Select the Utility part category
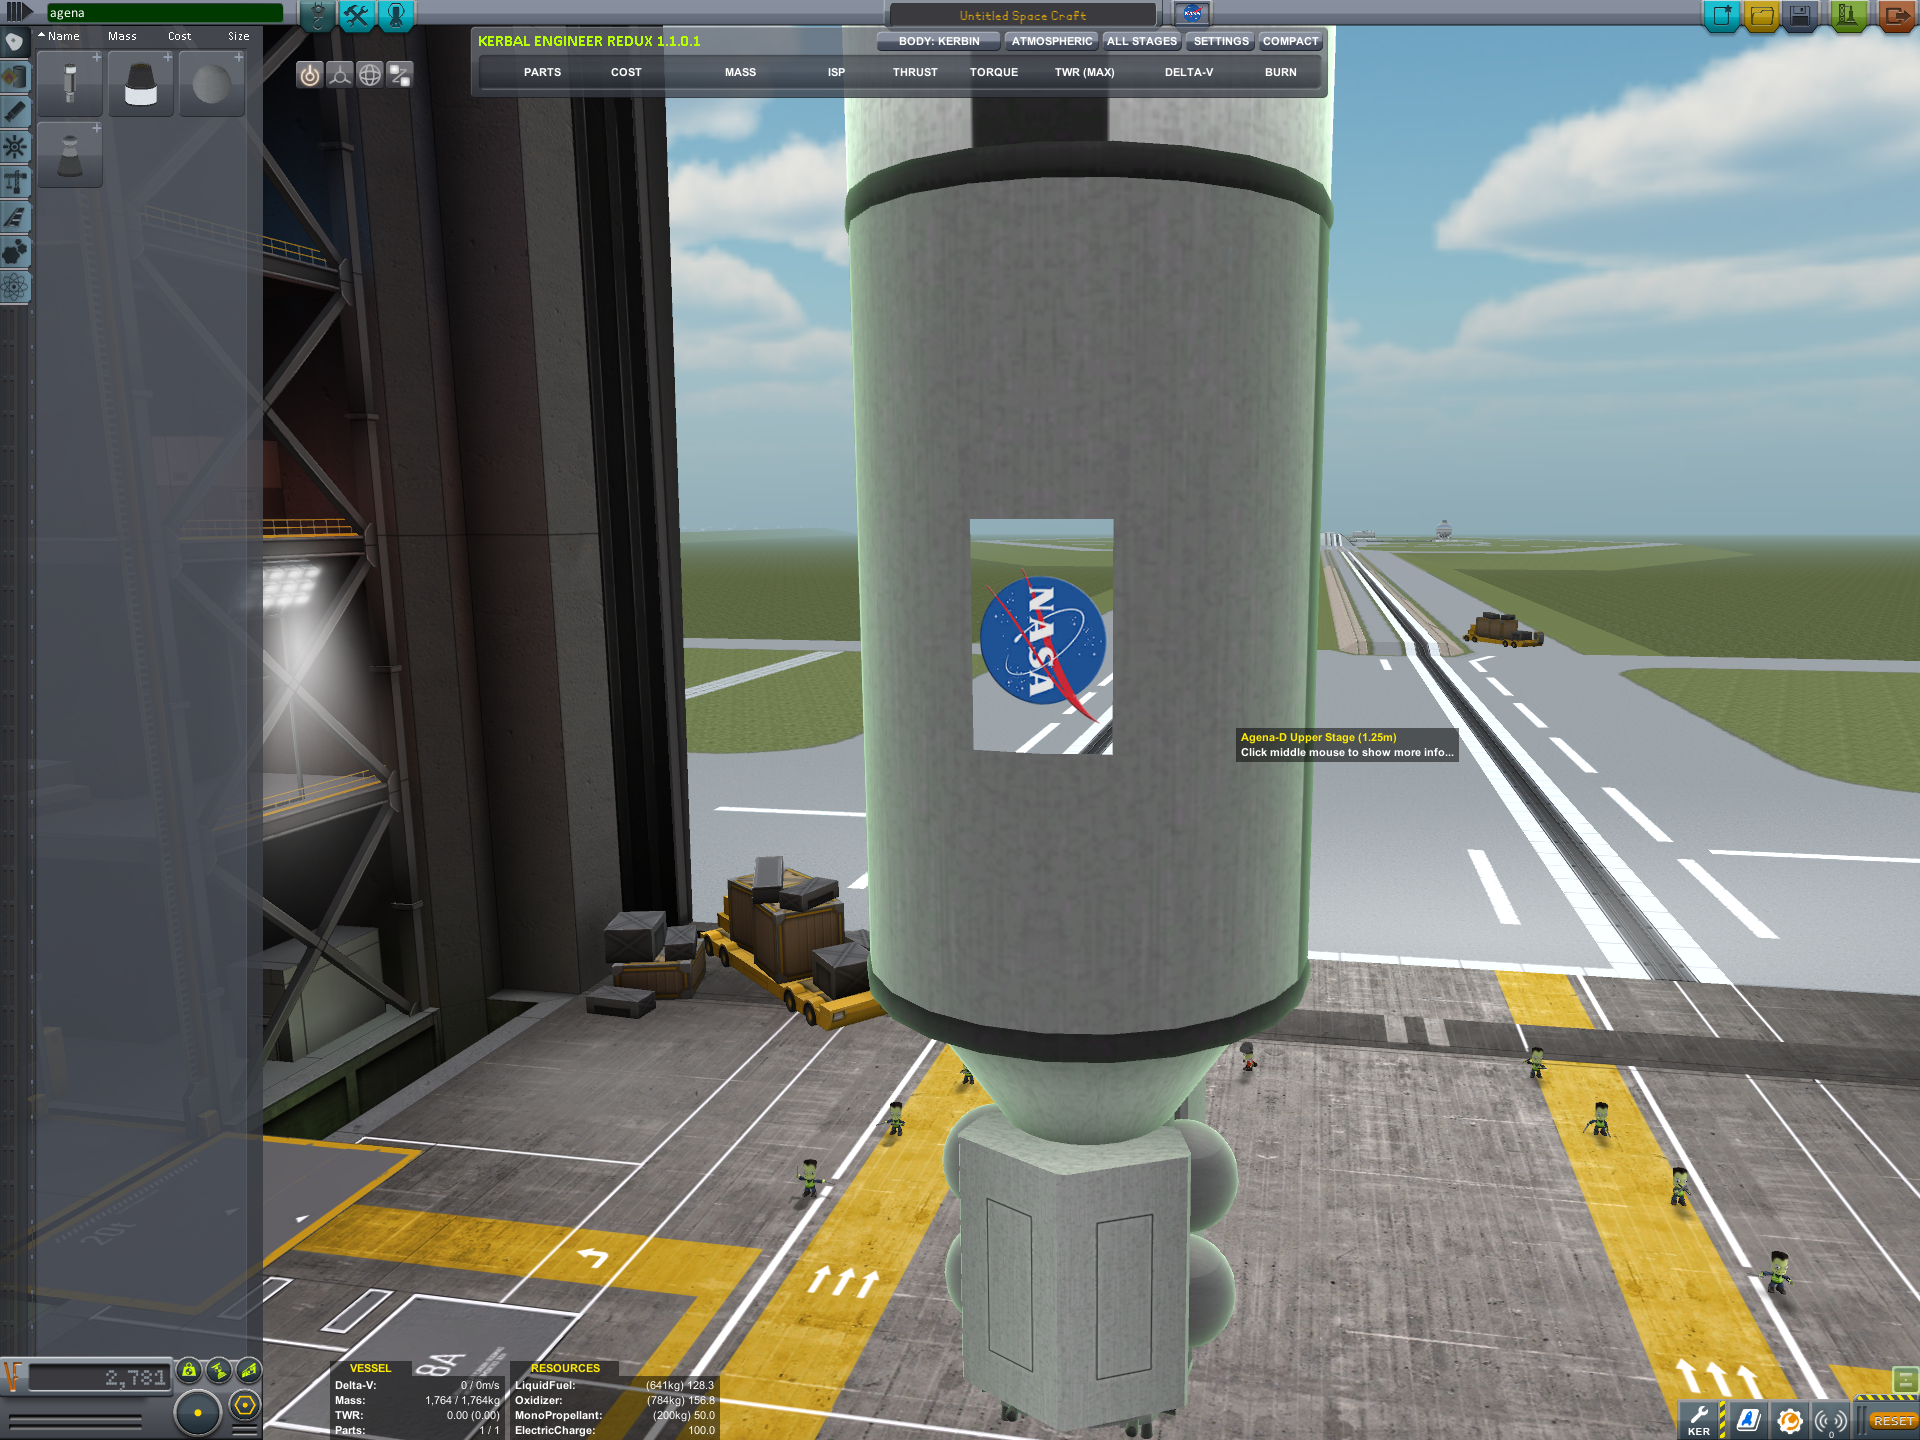 15,252
